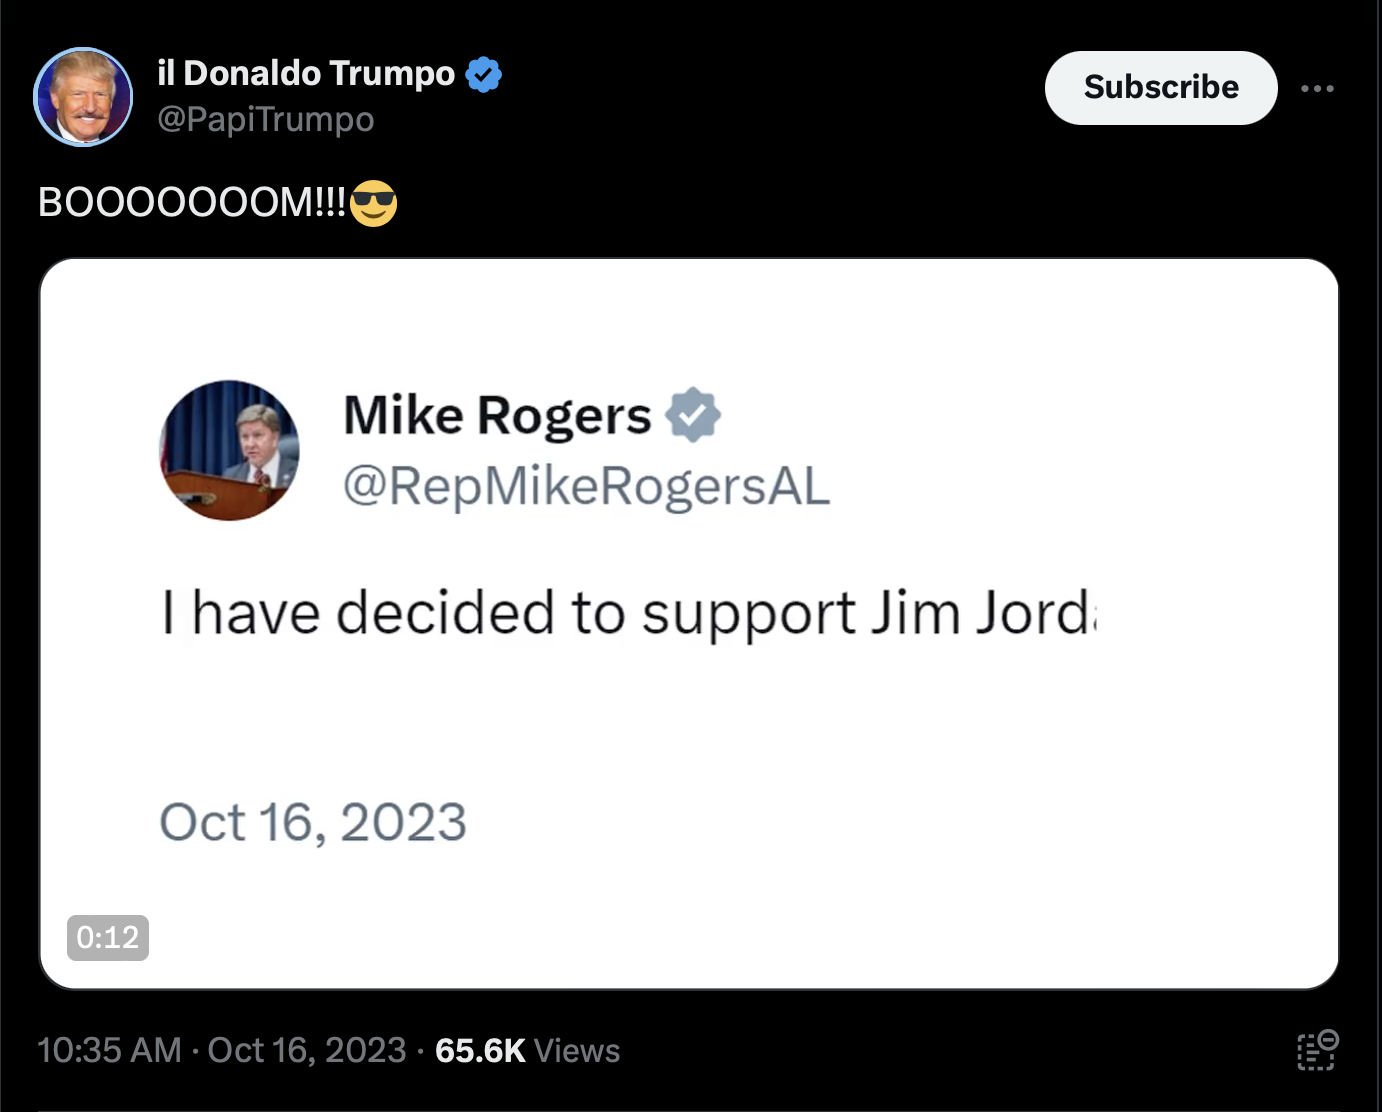Click the @RepMikeRogersAL handle in the video
The image size is (1382, 1112).
point(587,487)
